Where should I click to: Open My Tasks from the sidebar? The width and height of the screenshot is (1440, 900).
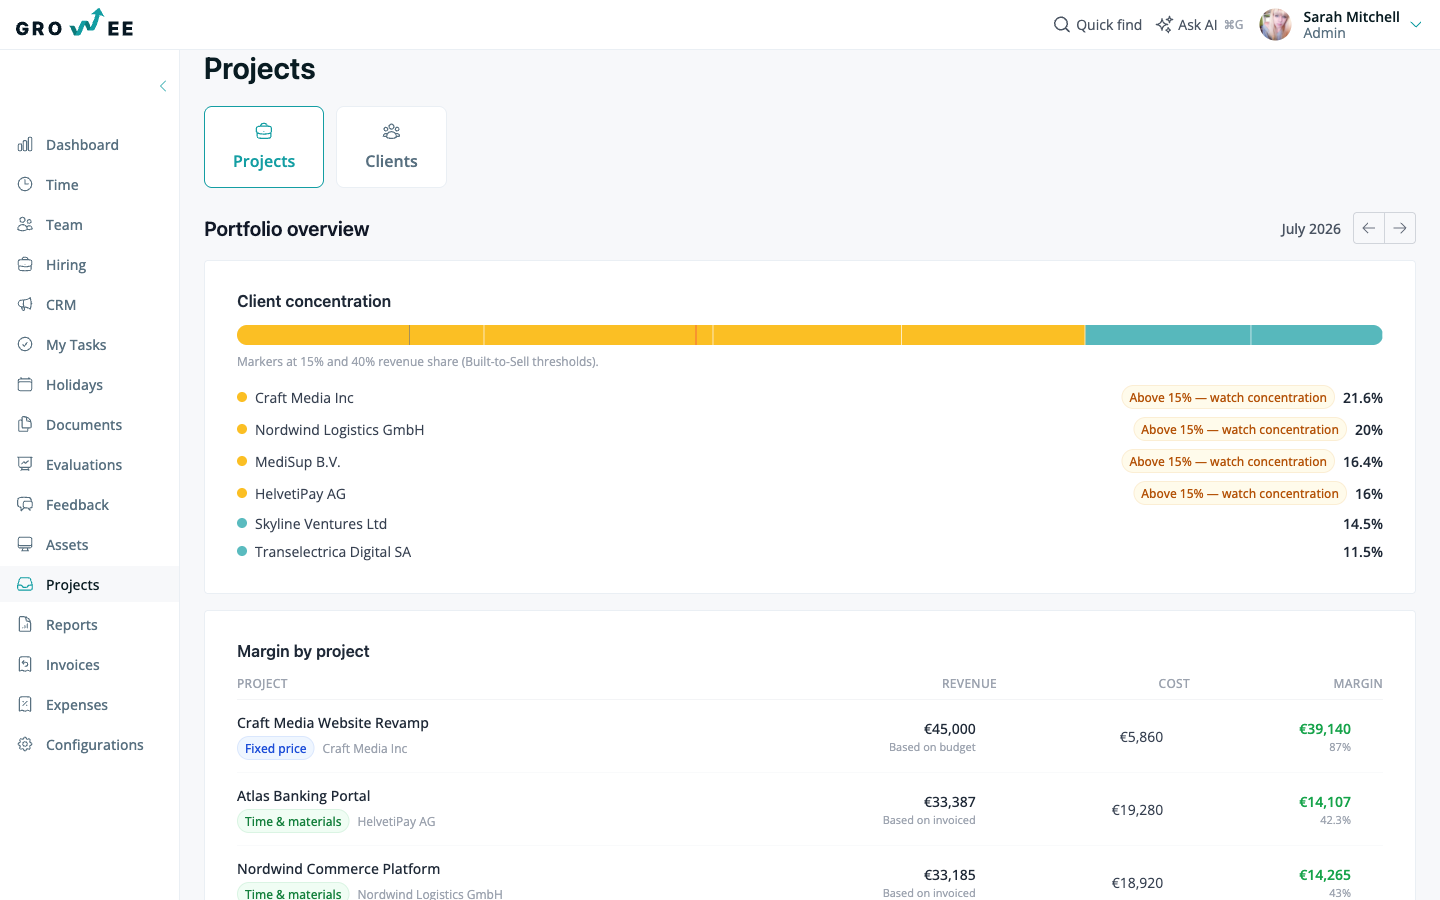pyautogui.click(x=90, y=345)
